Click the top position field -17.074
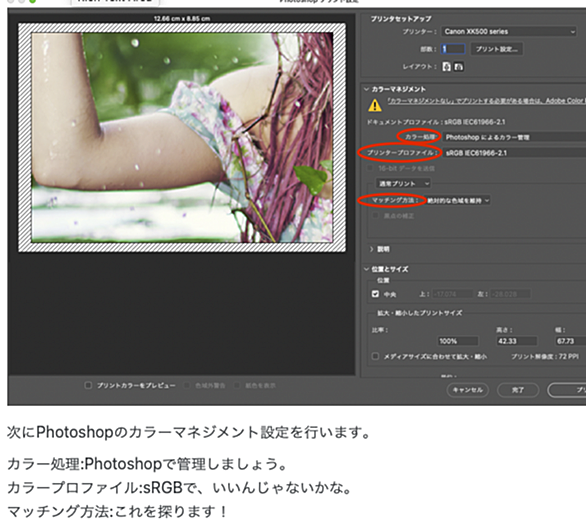 coord(452,294)
